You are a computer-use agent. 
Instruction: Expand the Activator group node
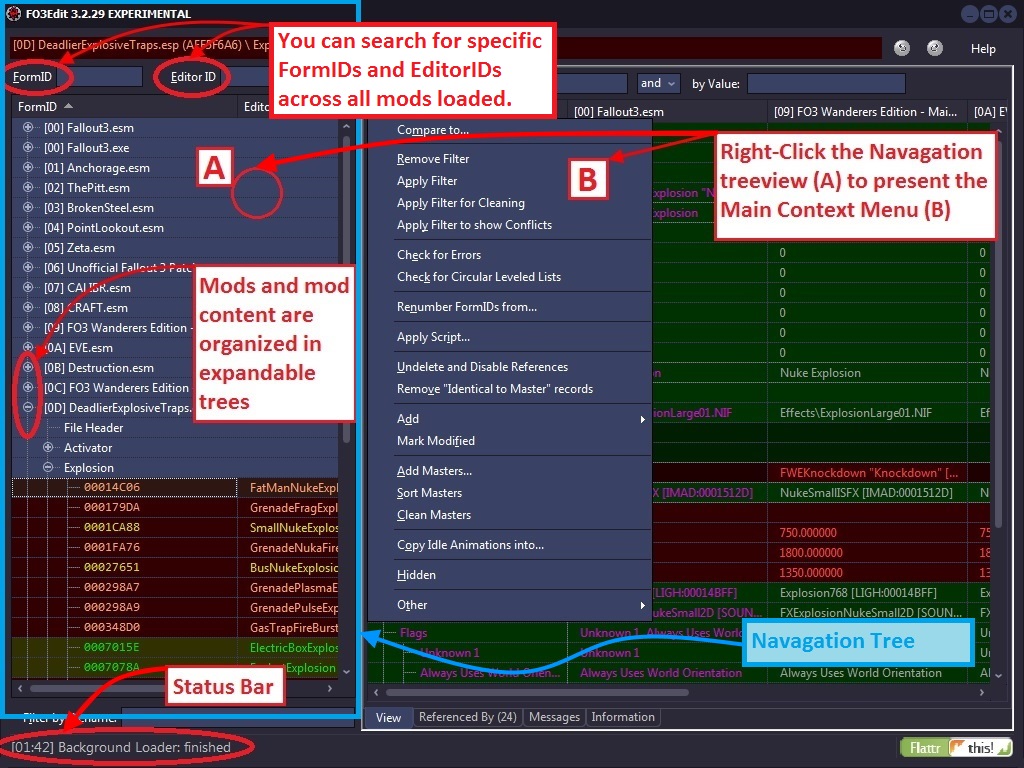click(48, 447)
